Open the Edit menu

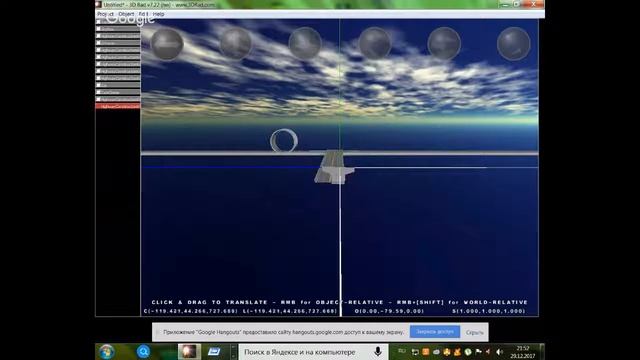pos(143,14)
